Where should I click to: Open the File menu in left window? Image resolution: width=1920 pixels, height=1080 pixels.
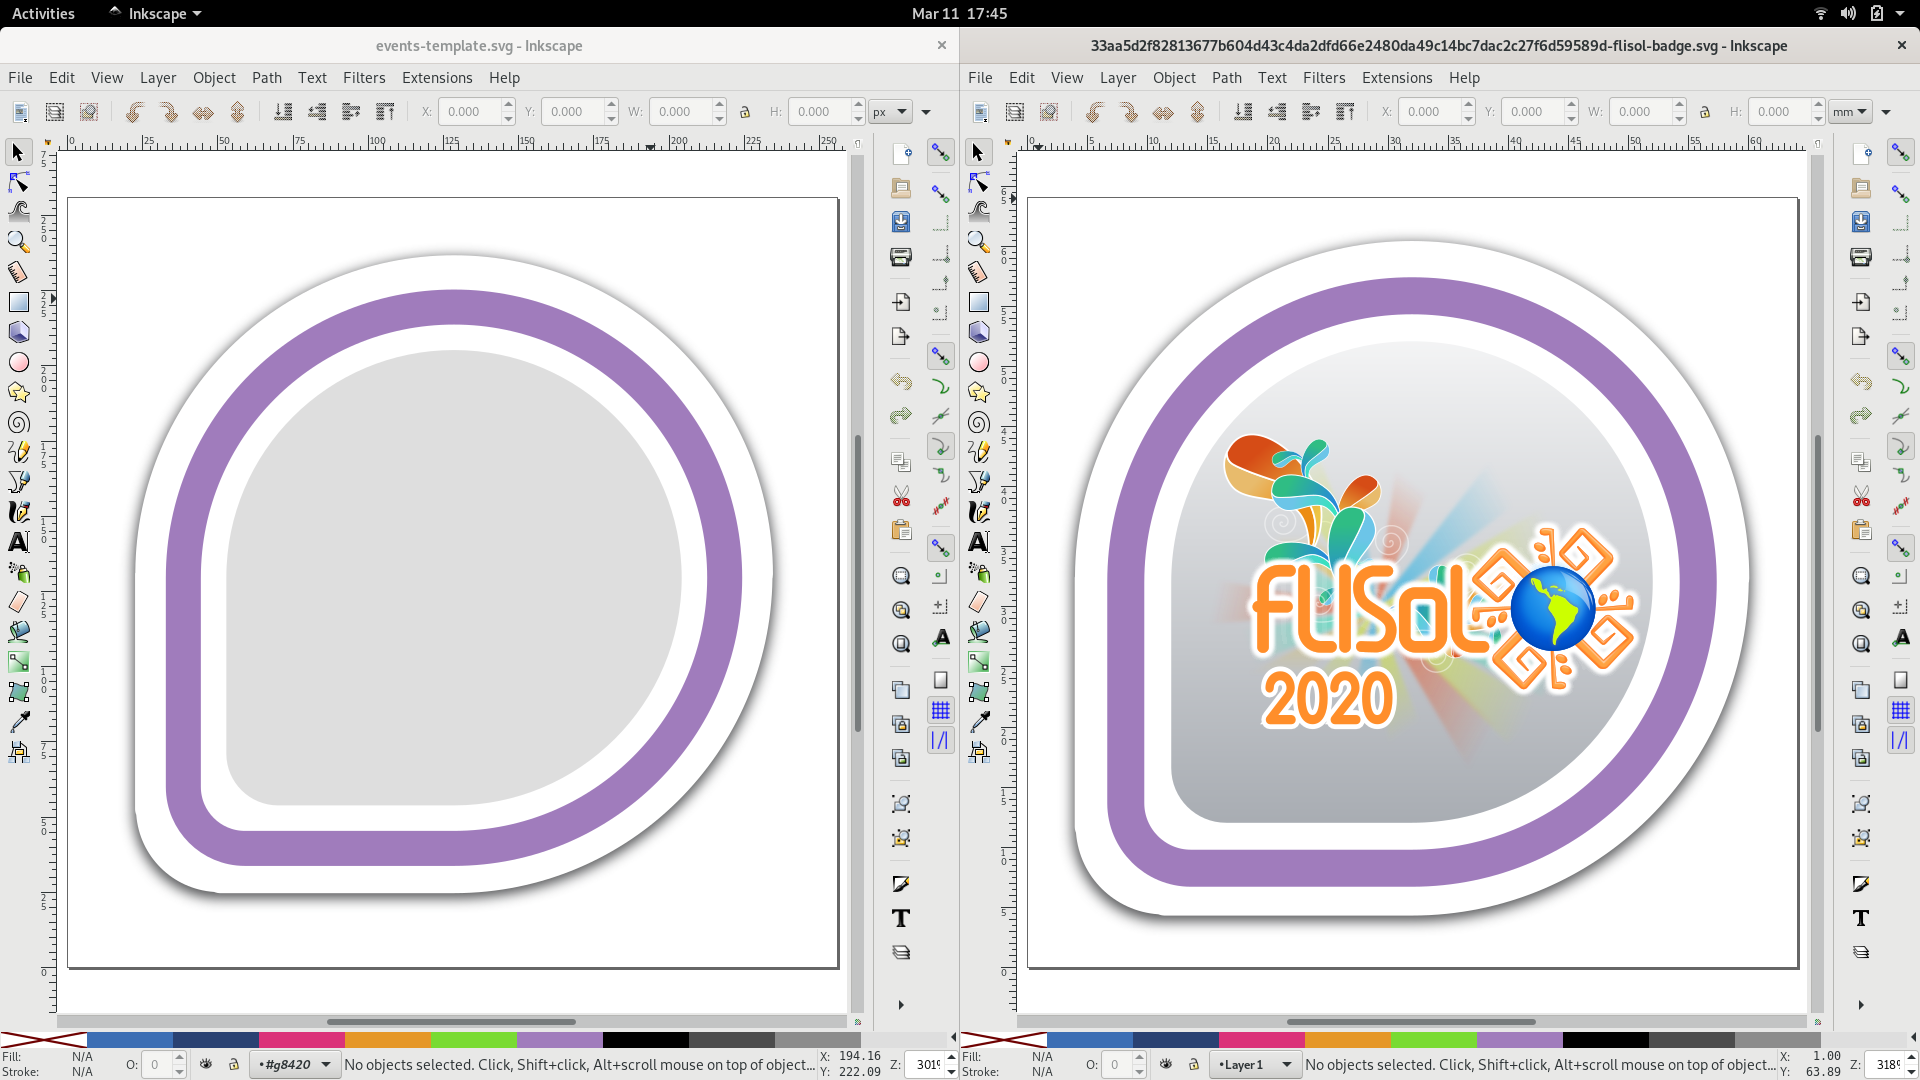20,78
